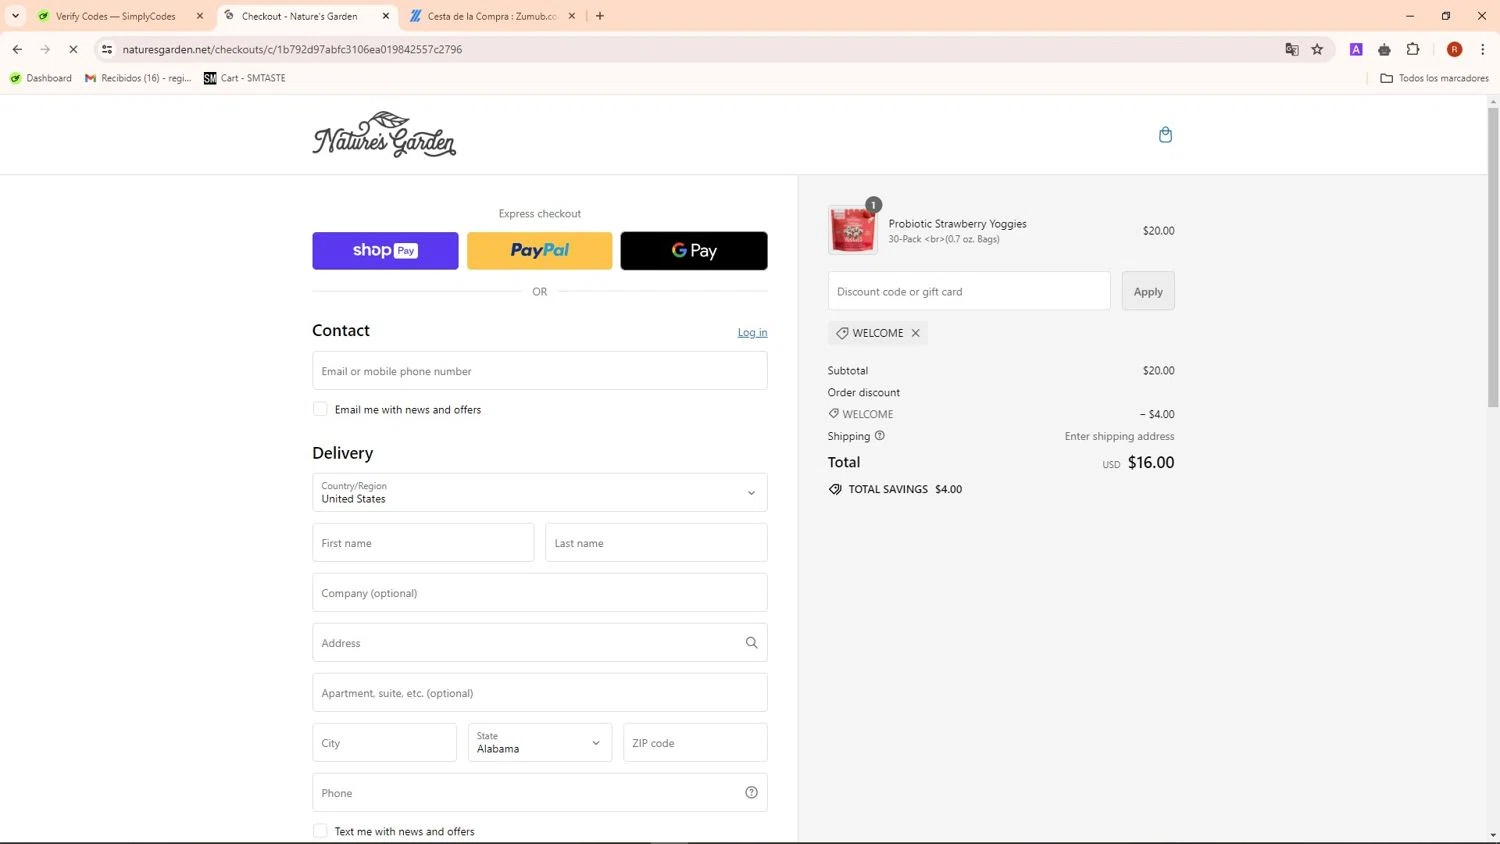Pay with Shop Pay express checkout
This screenshot has height=844, width=1500.
[x=385, y=251]
